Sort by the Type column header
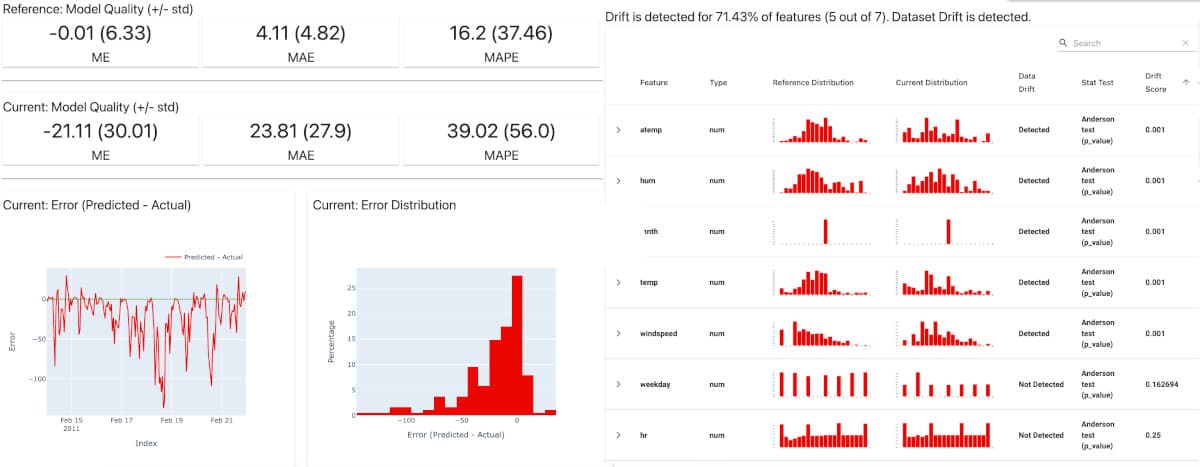The height and width of the screenshot is (467, 1200). (x=718, y=82)
